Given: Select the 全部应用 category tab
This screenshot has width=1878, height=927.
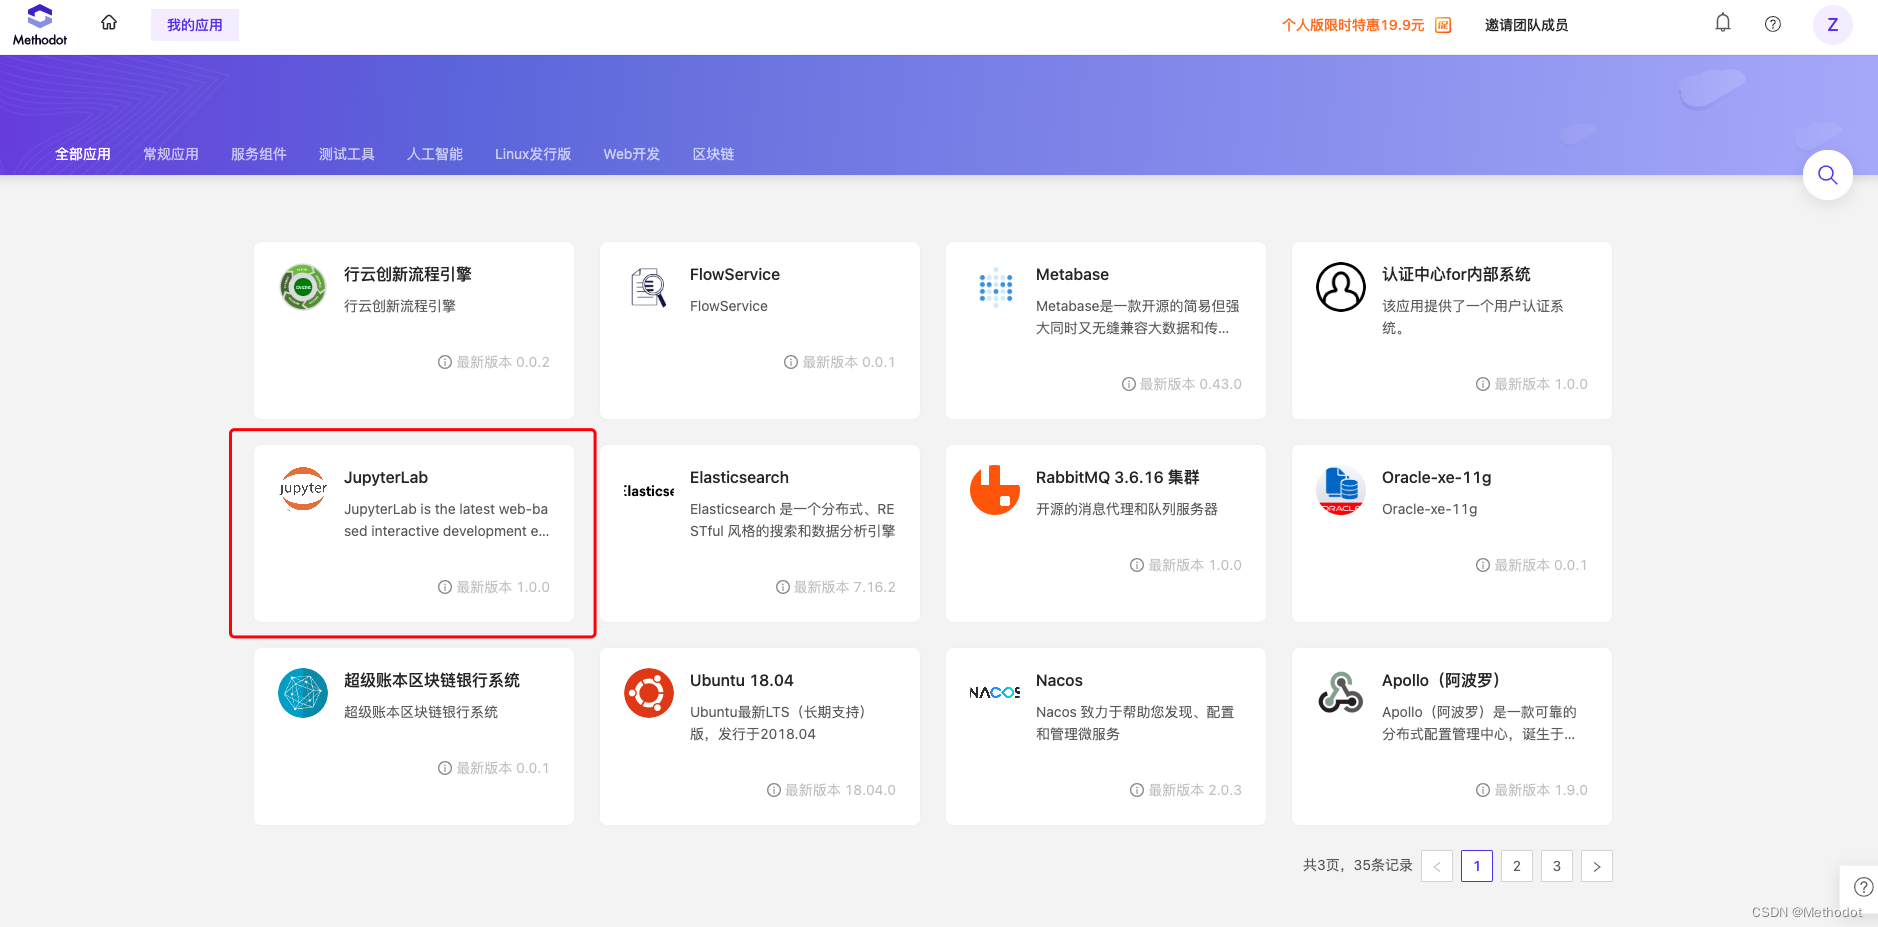Looking at the screenshot, I should pos(83,154).
